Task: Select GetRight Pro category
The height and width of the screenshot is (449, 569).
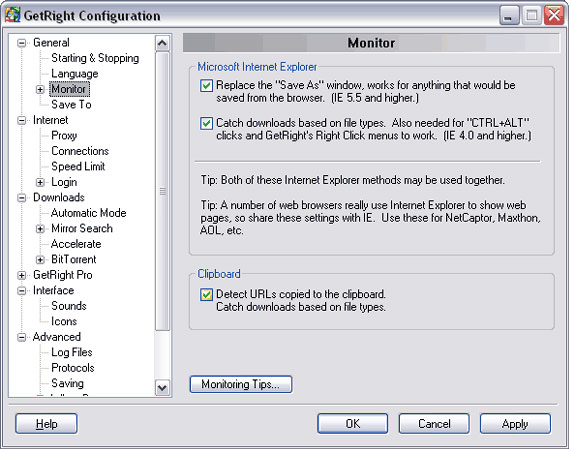Action: (x=63, y=275)
